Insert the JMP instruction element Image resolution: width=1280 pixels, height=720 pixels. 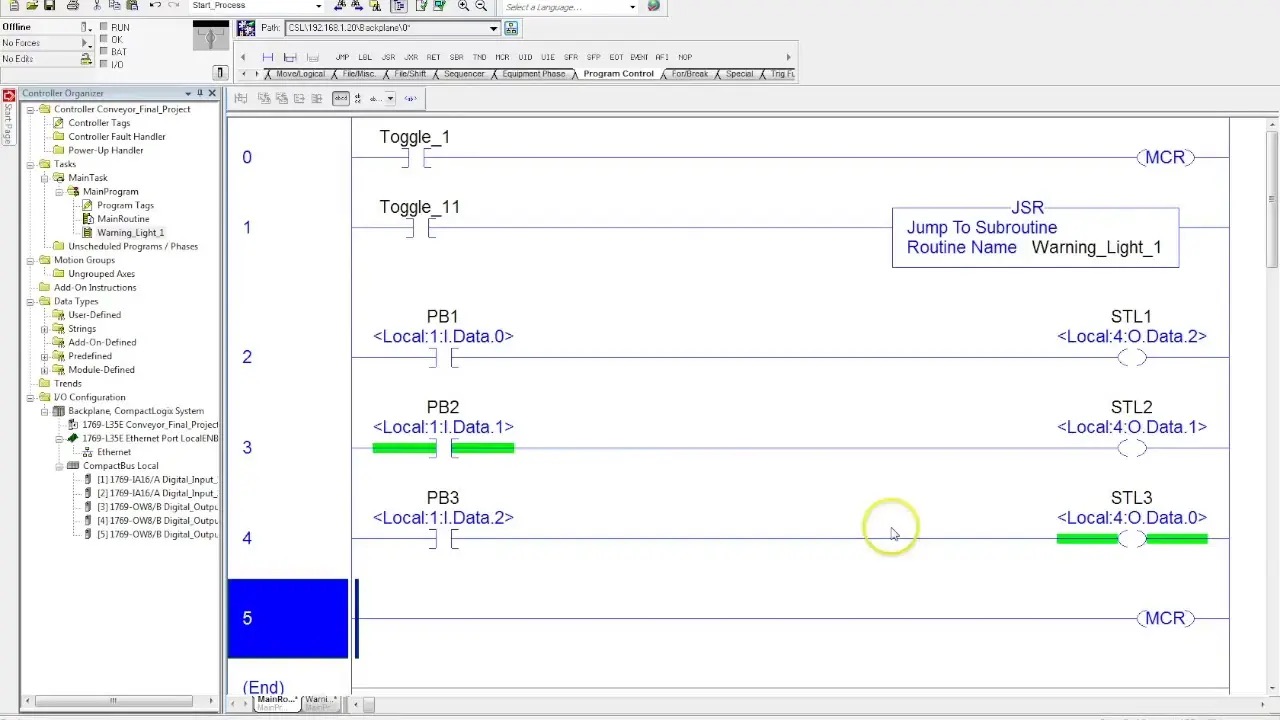[x=343, y=57]
